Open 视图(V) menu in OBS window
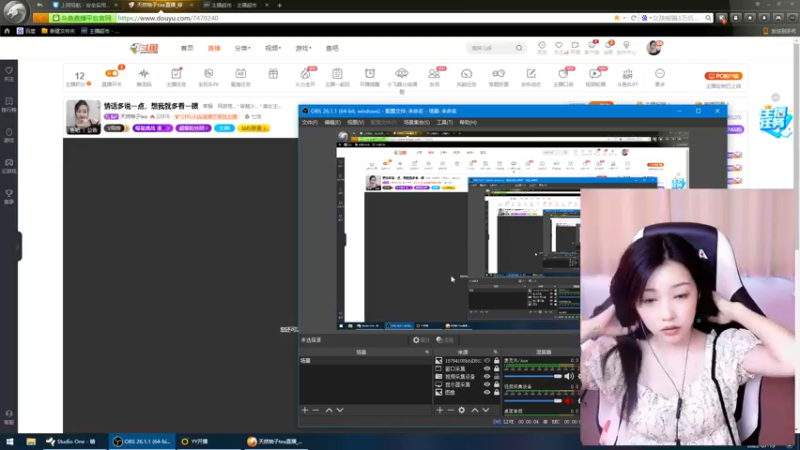Screen dimensions: 800x450 tap(356, 122)
